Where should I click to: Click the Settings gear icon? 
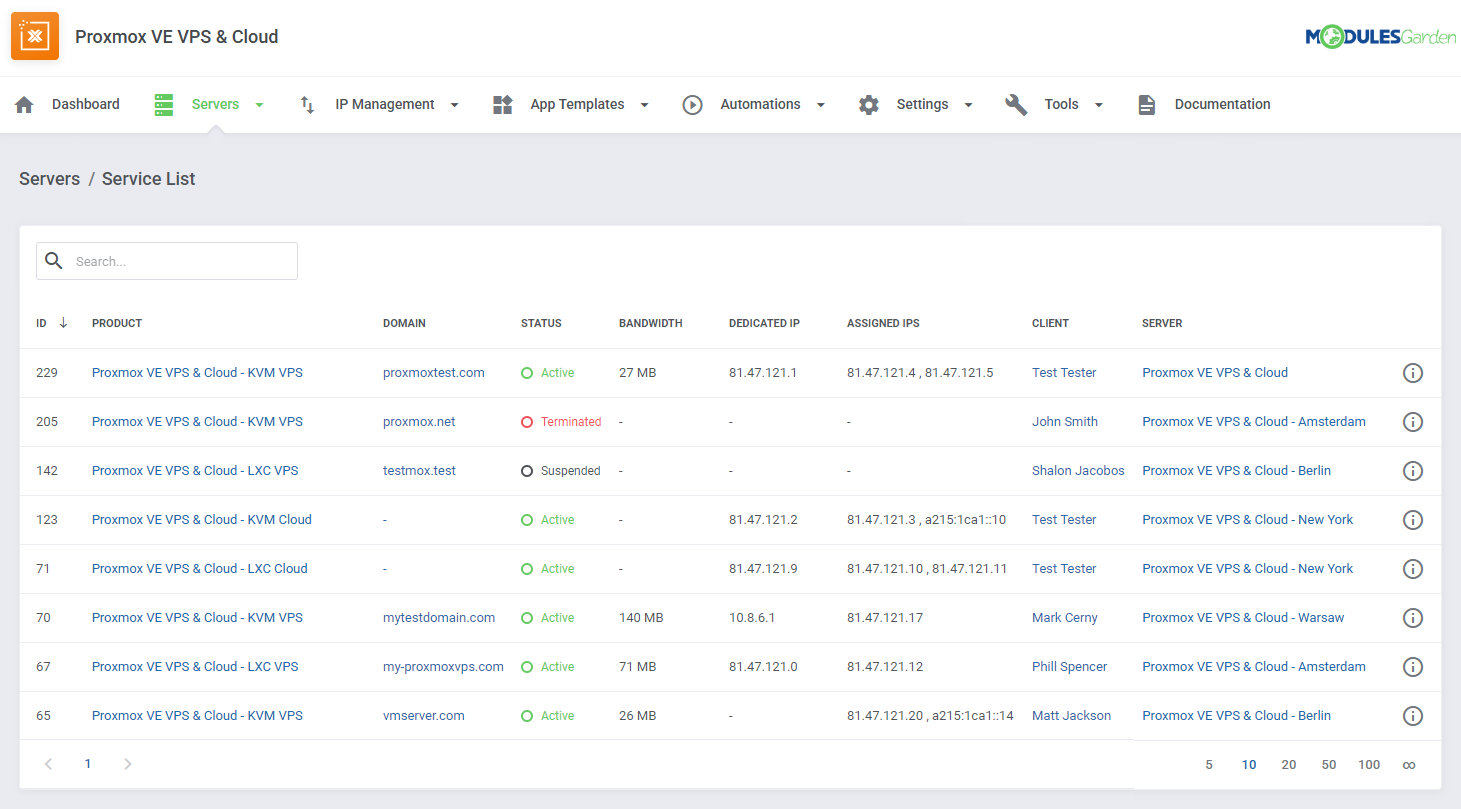point(869,104)
